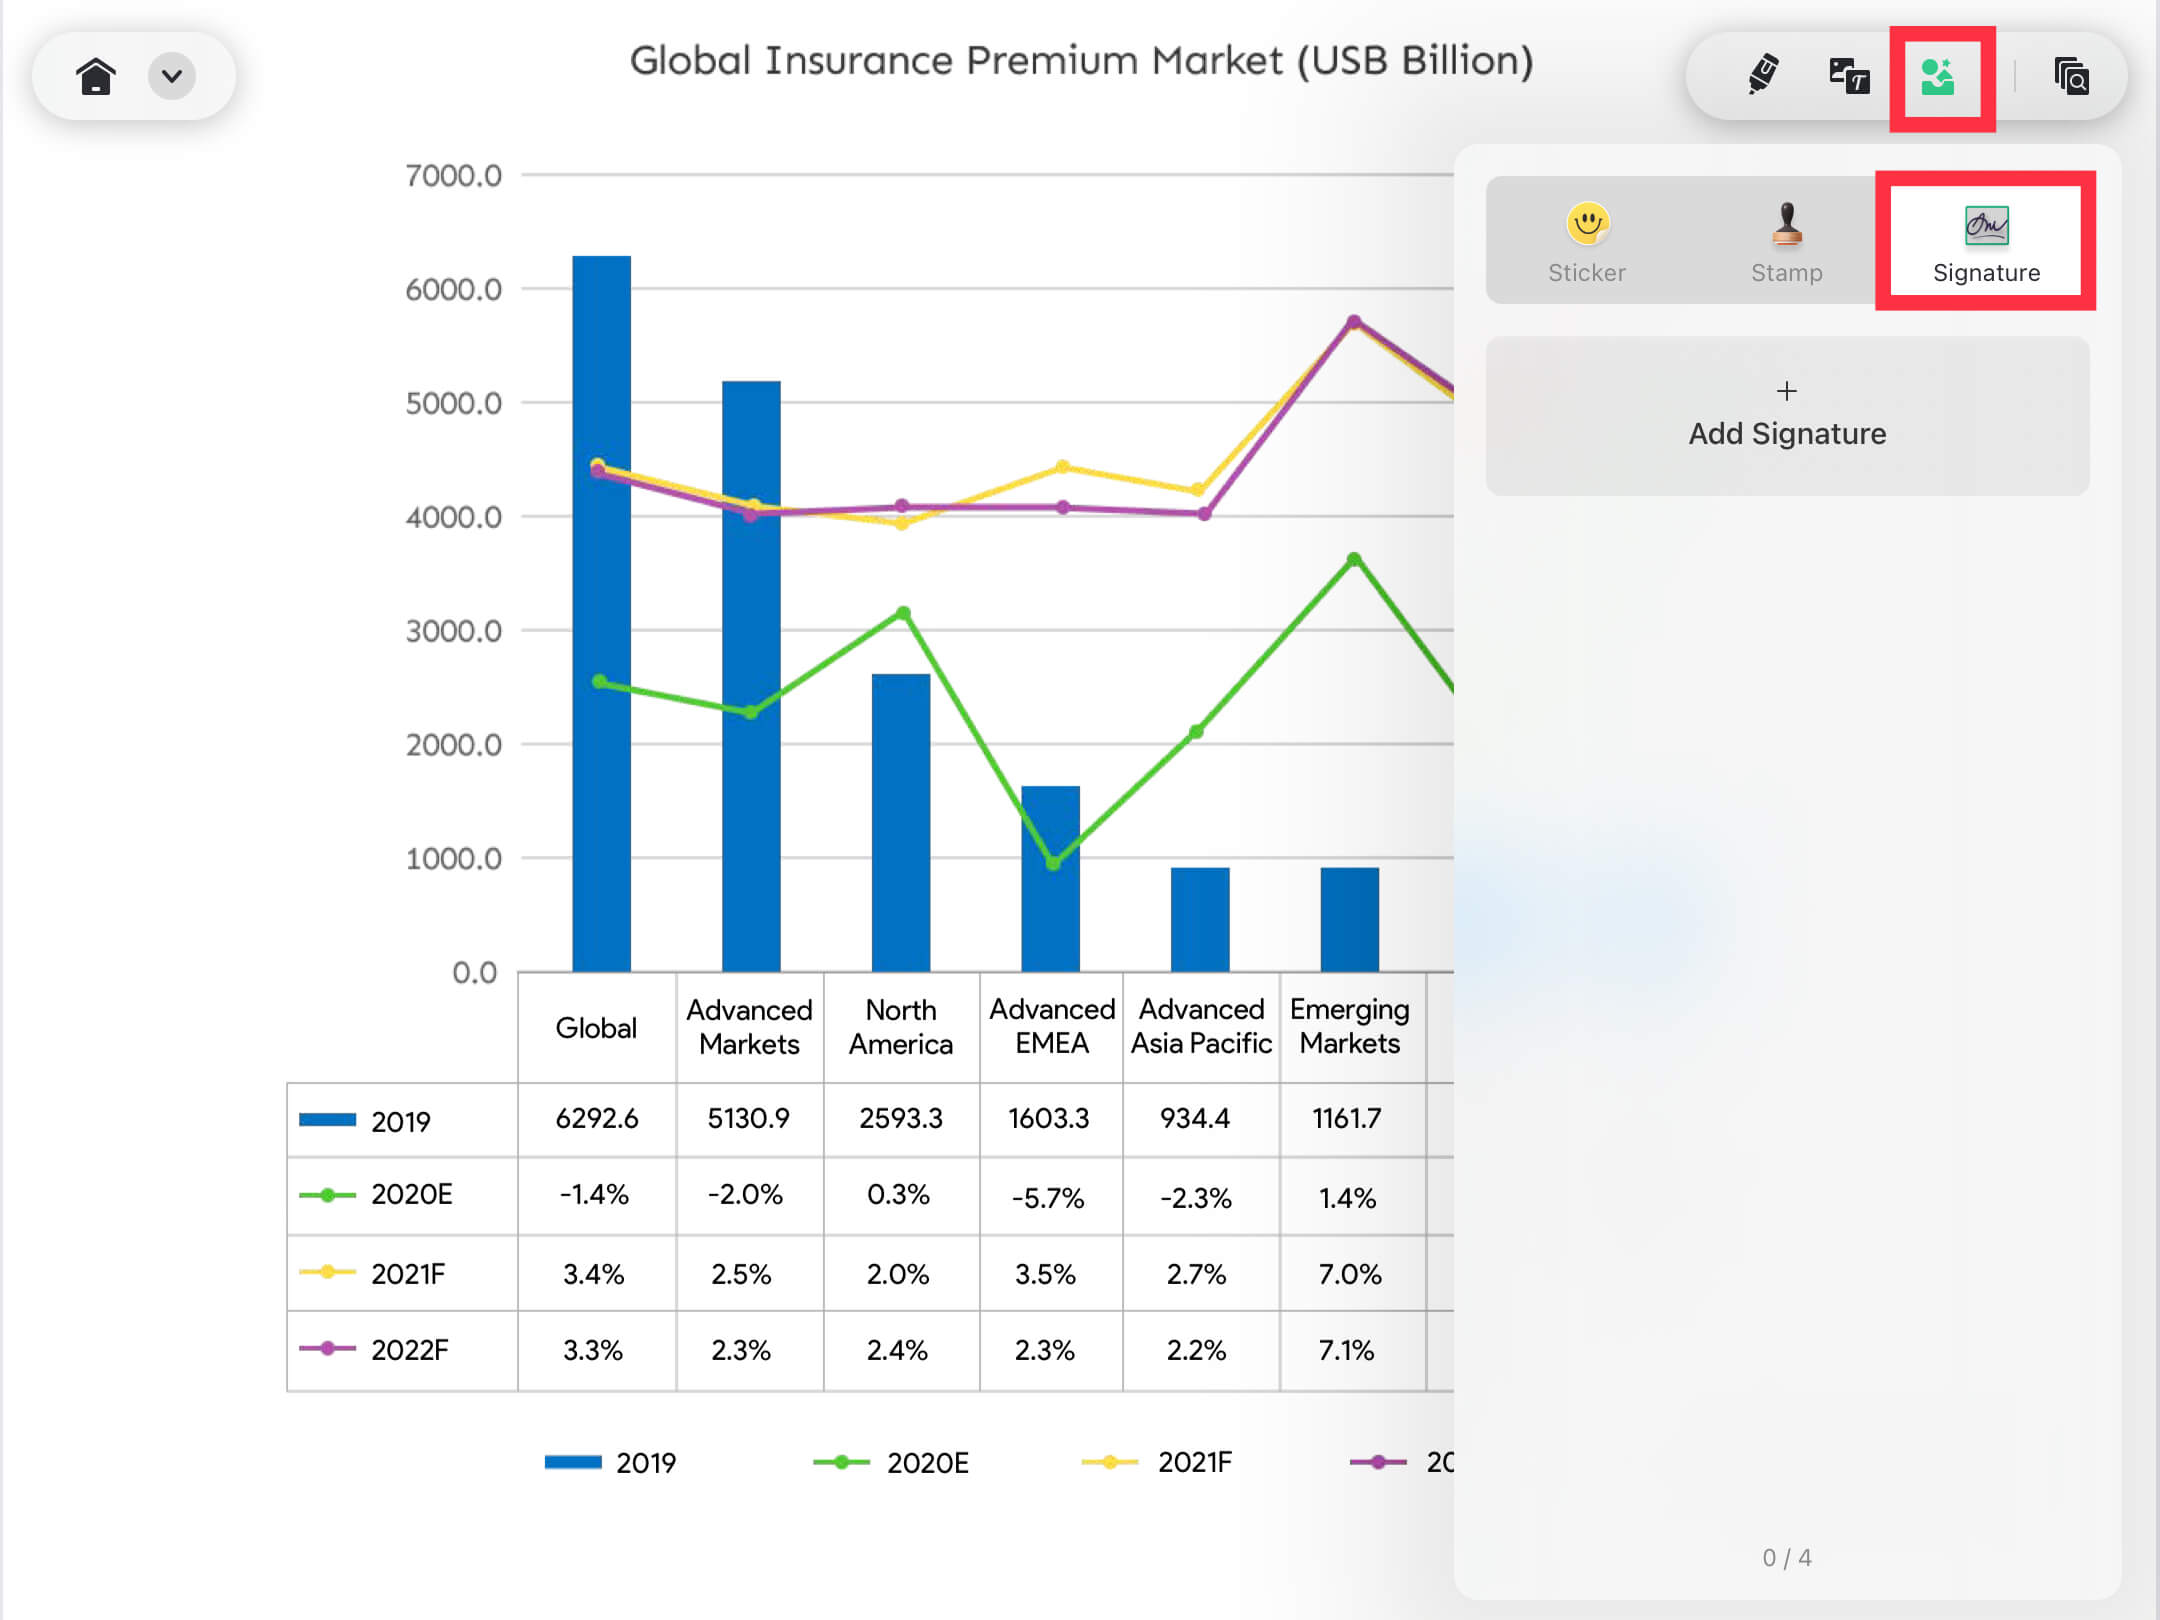Click the smiley face sticker icon
Screen dimensions: 2160x1620
pos(1587,223)
